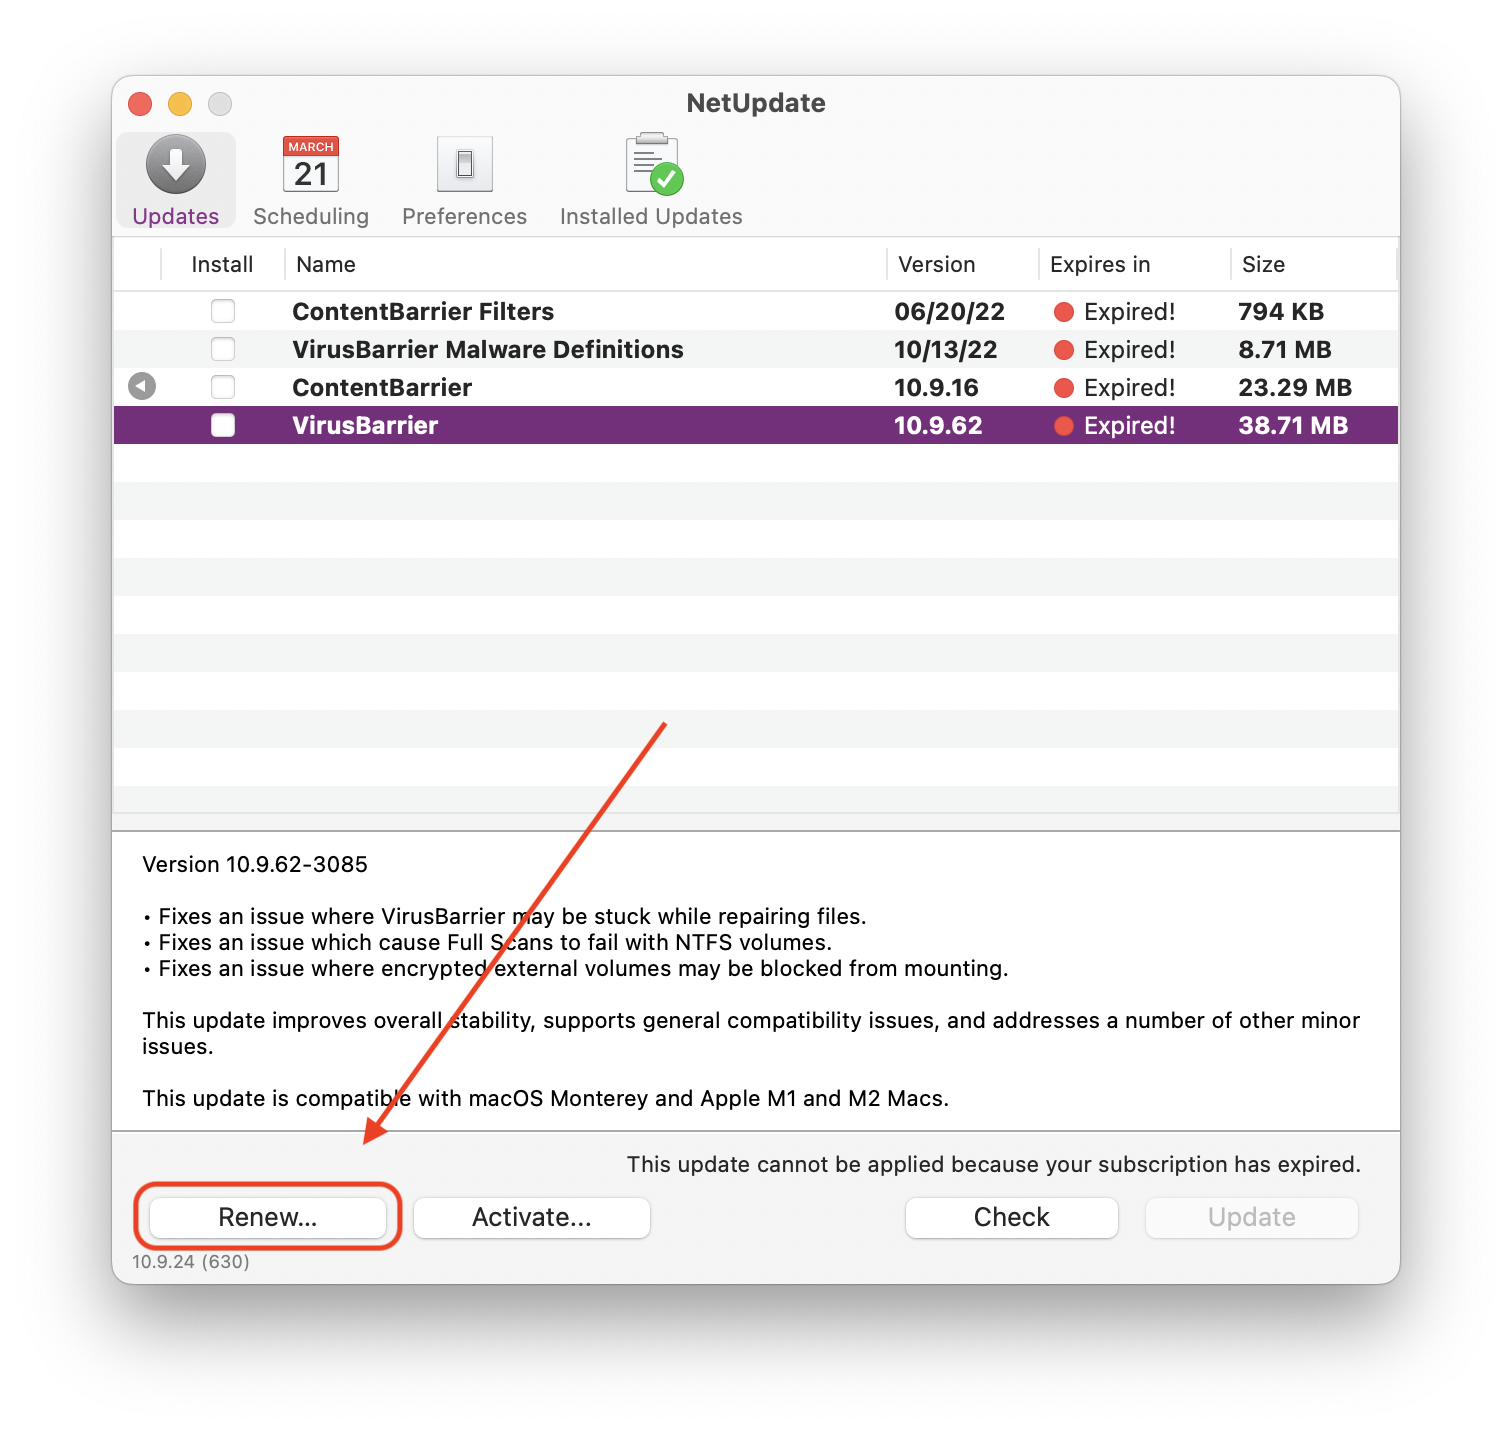Viewport: 1512px width, 1432px height.
Task: Sort list by Size column header
Action: (x=1263, y=264)
